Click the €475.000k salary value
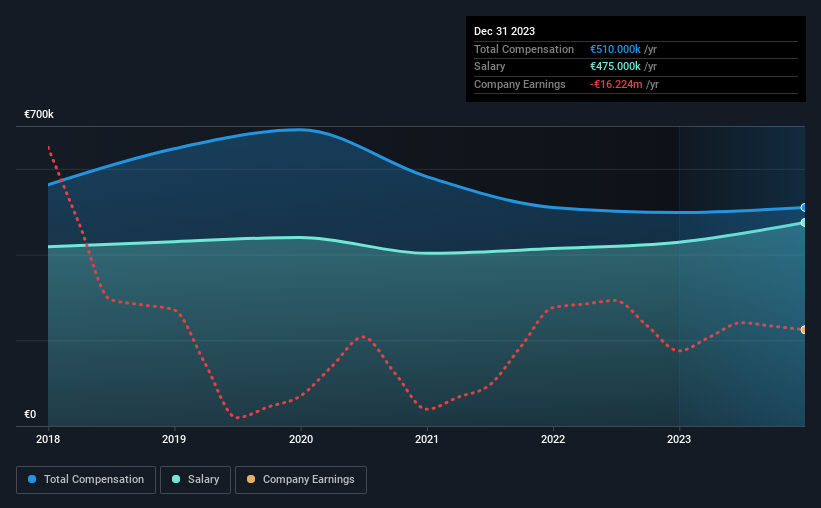The image size is (821, 508). [x=615, y=67]
